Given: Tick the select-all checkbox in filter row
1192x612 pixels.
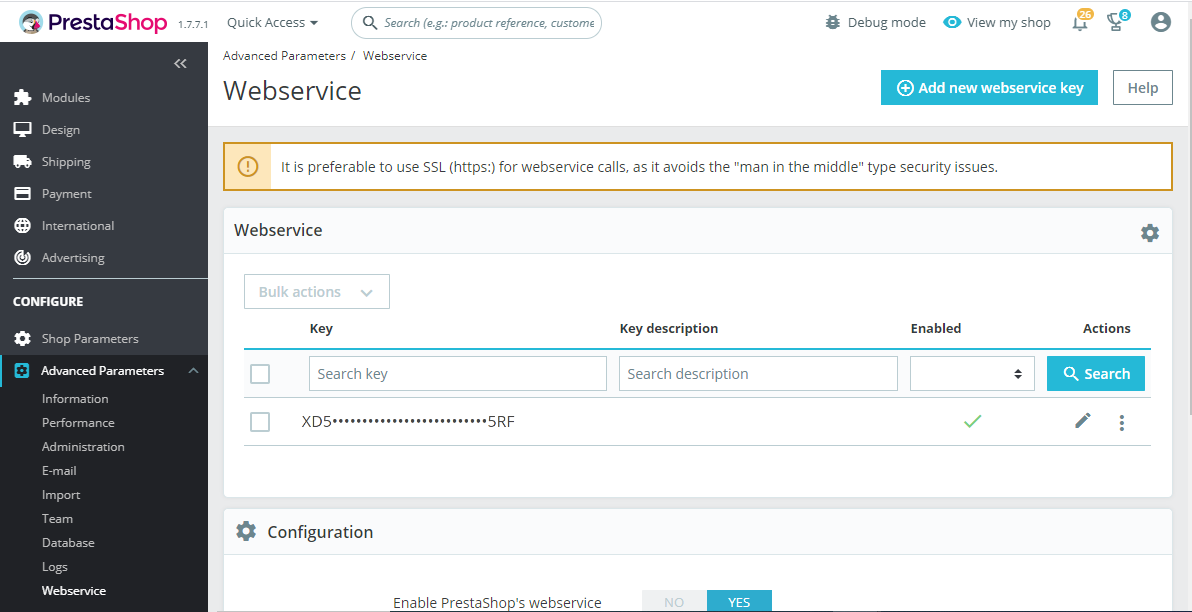Looking at the screenshot, I should click(260, 373).
